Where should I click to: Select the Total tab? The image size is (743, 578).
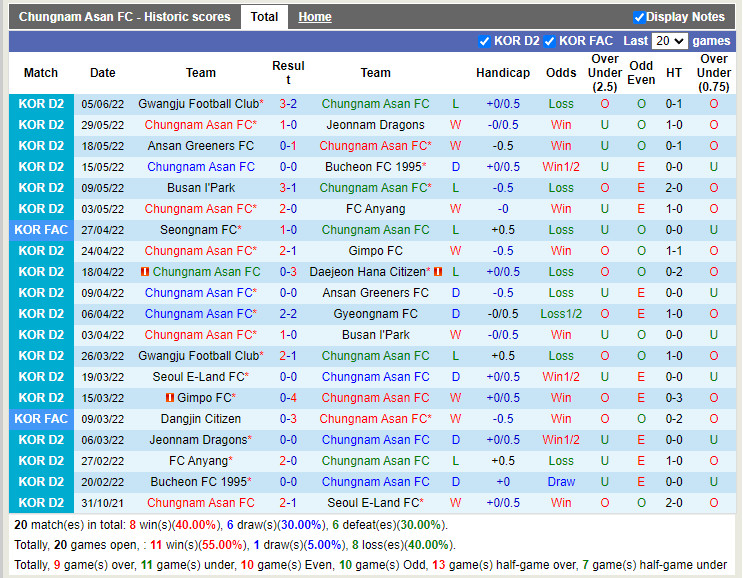264,17
